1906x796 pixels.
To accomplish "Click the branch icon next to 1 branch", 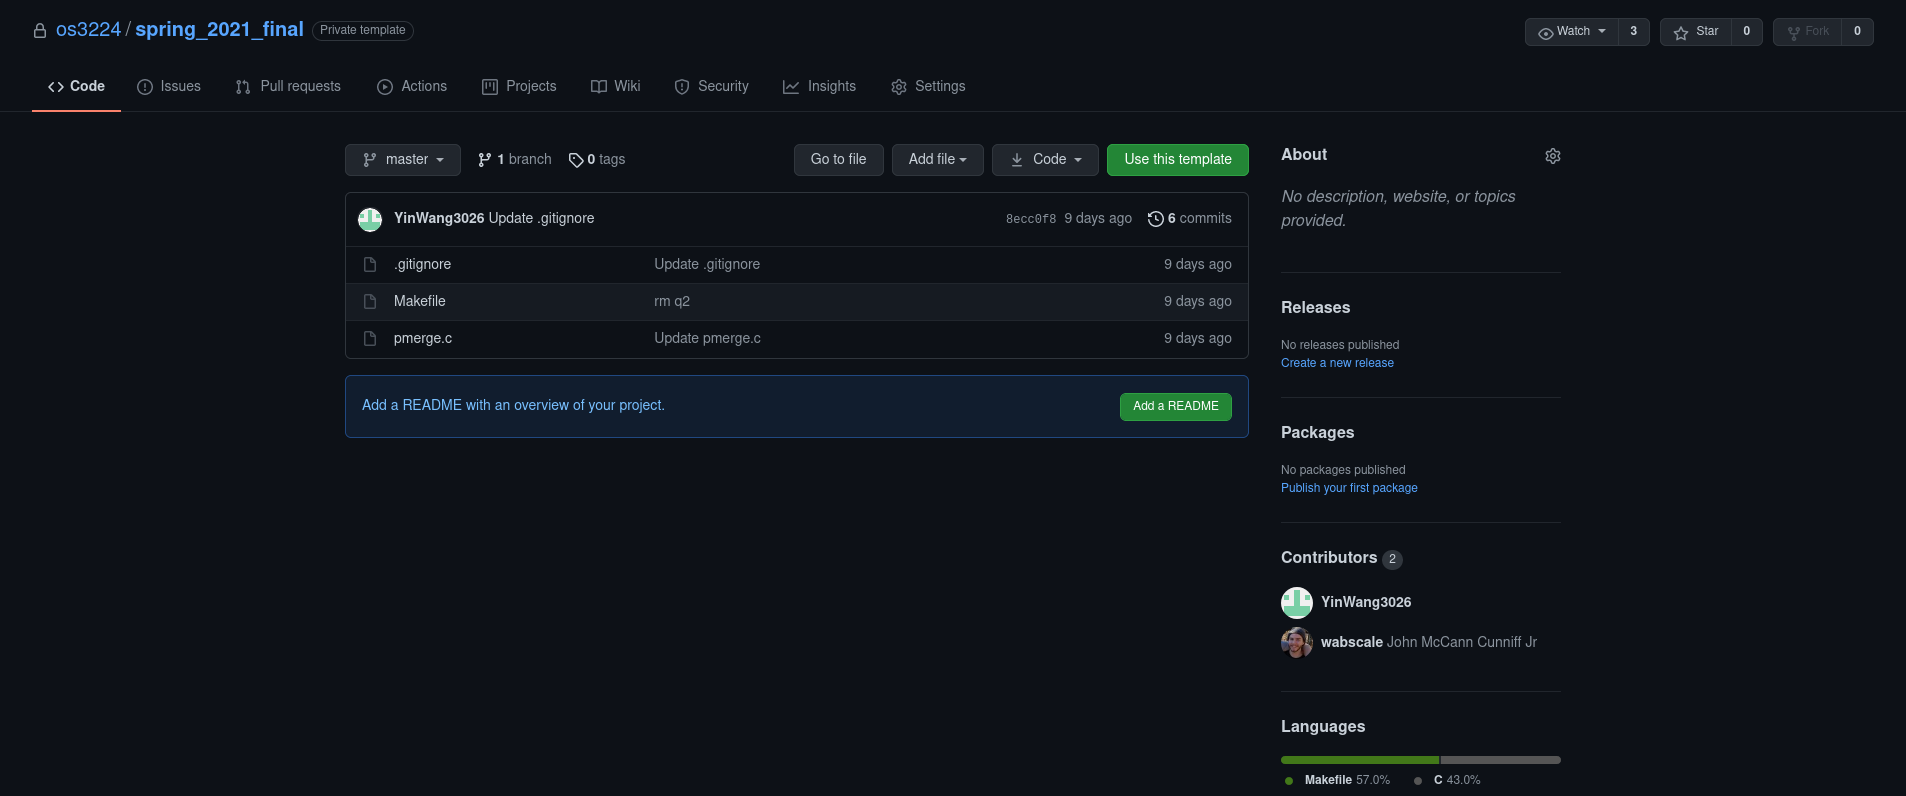I will 485,160.
